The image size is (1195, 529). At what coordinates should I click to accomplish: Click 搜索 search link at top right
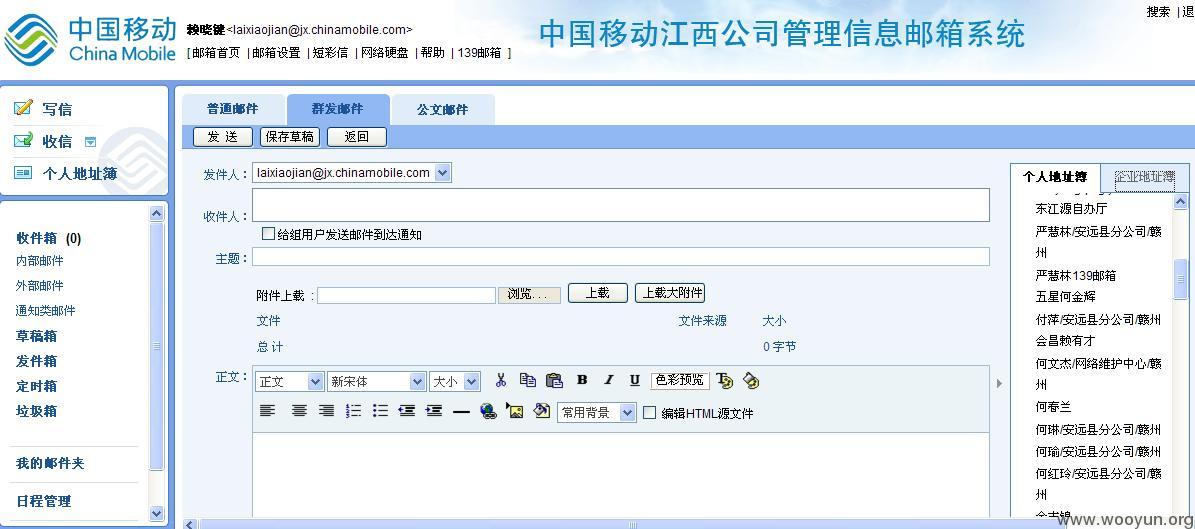tap(1158, 11)
